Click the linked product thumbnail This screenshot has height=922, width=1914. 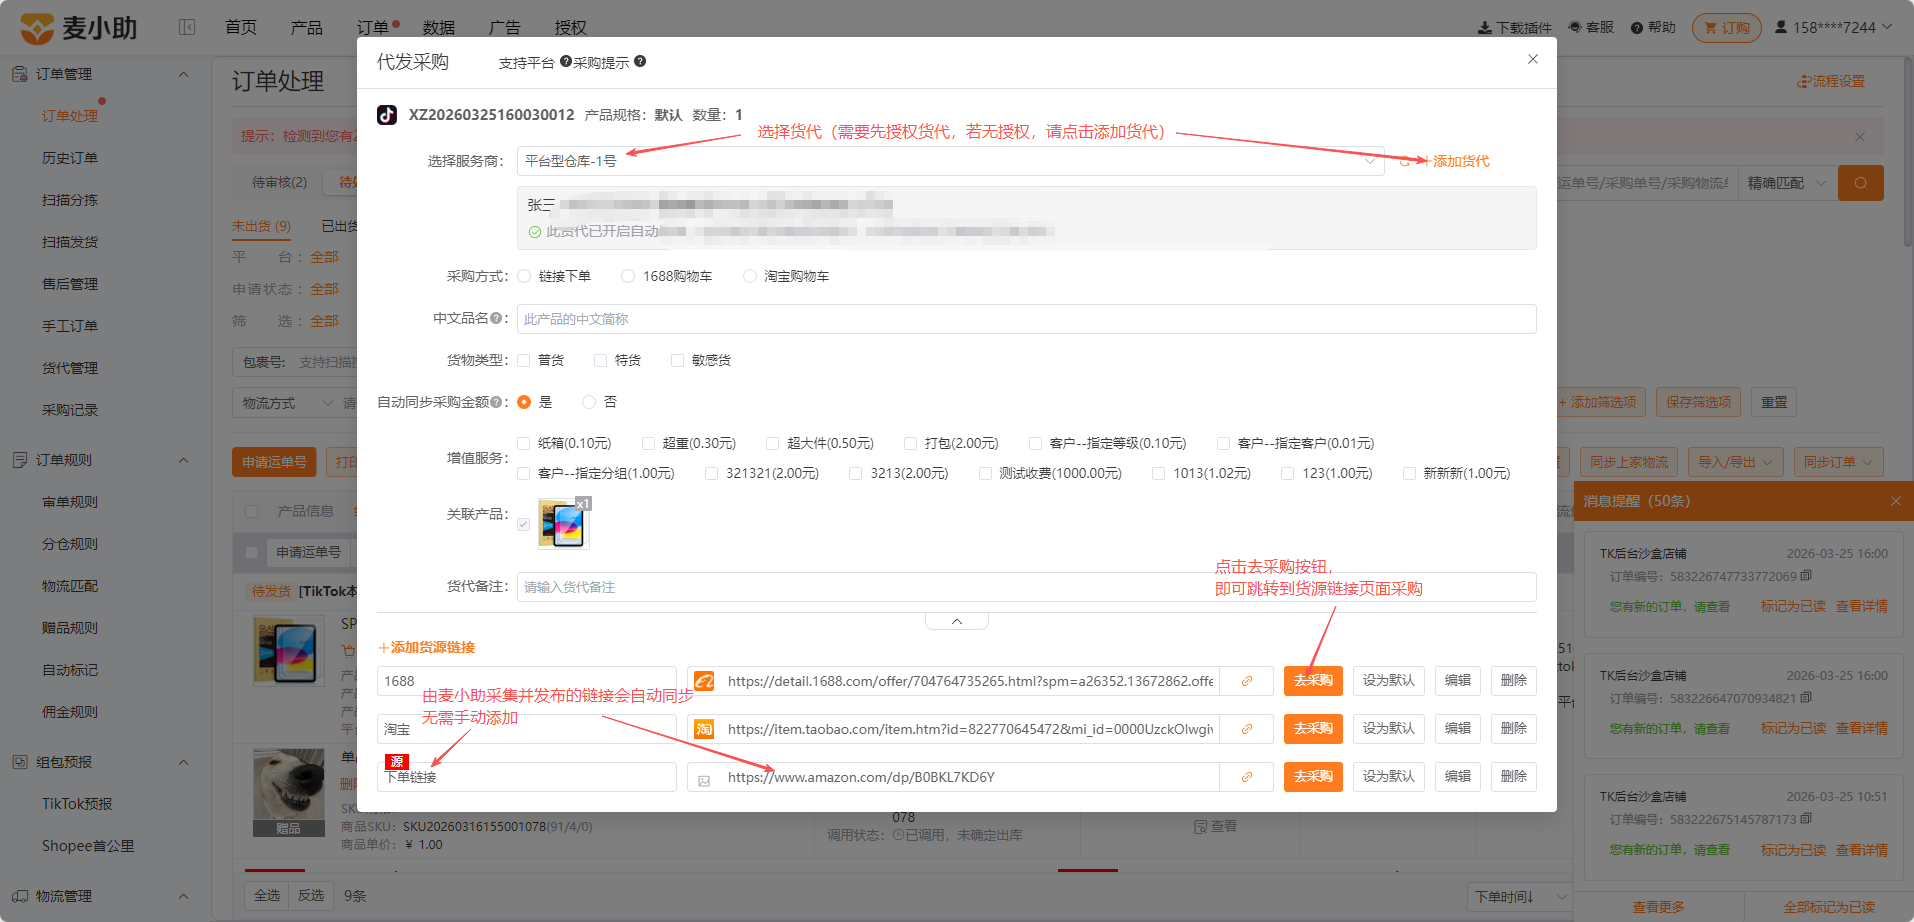(564, 524)
